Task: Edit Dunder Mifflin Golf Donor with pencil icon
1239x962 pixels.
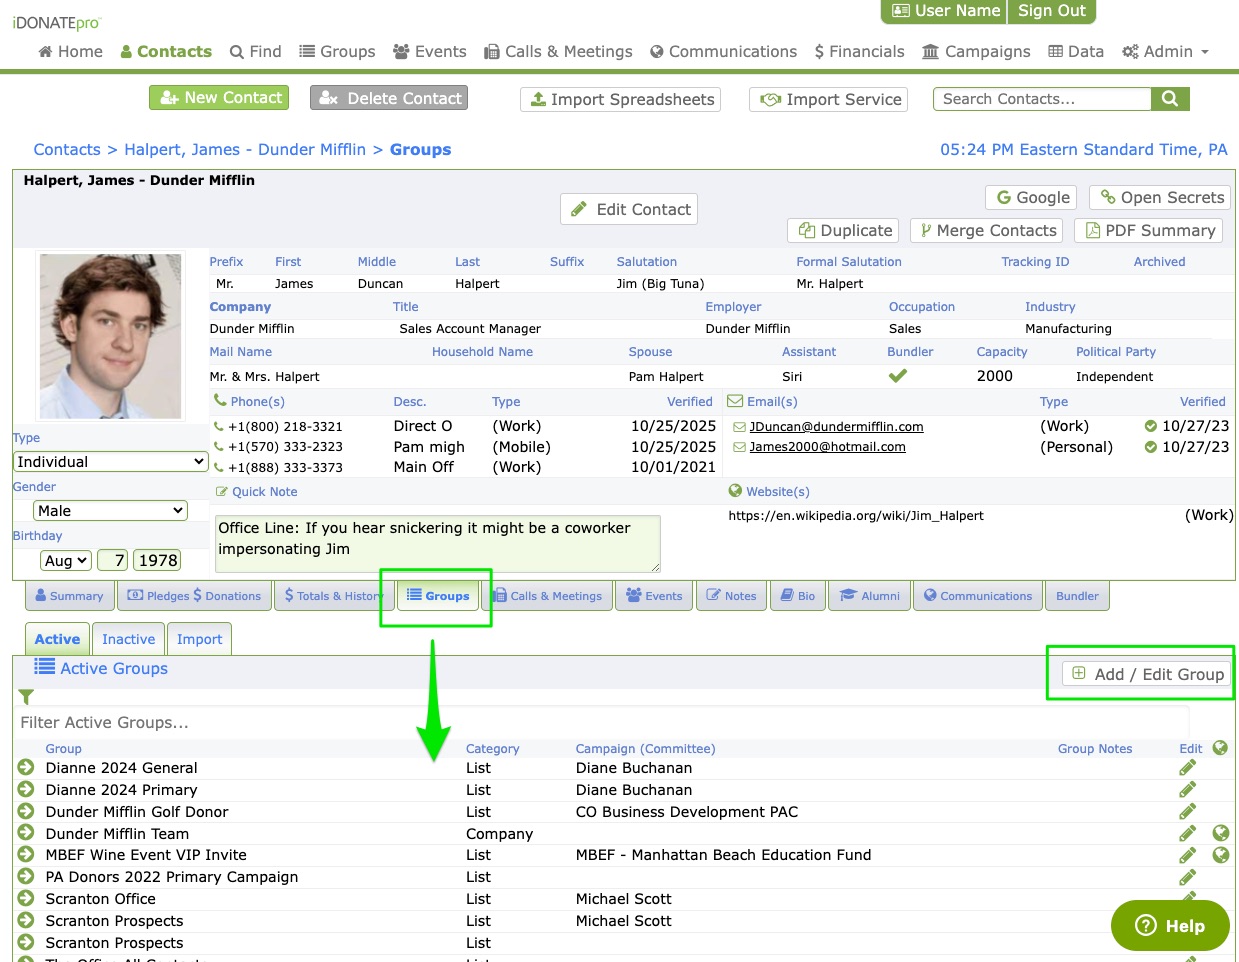Action: click(1188, 812)
